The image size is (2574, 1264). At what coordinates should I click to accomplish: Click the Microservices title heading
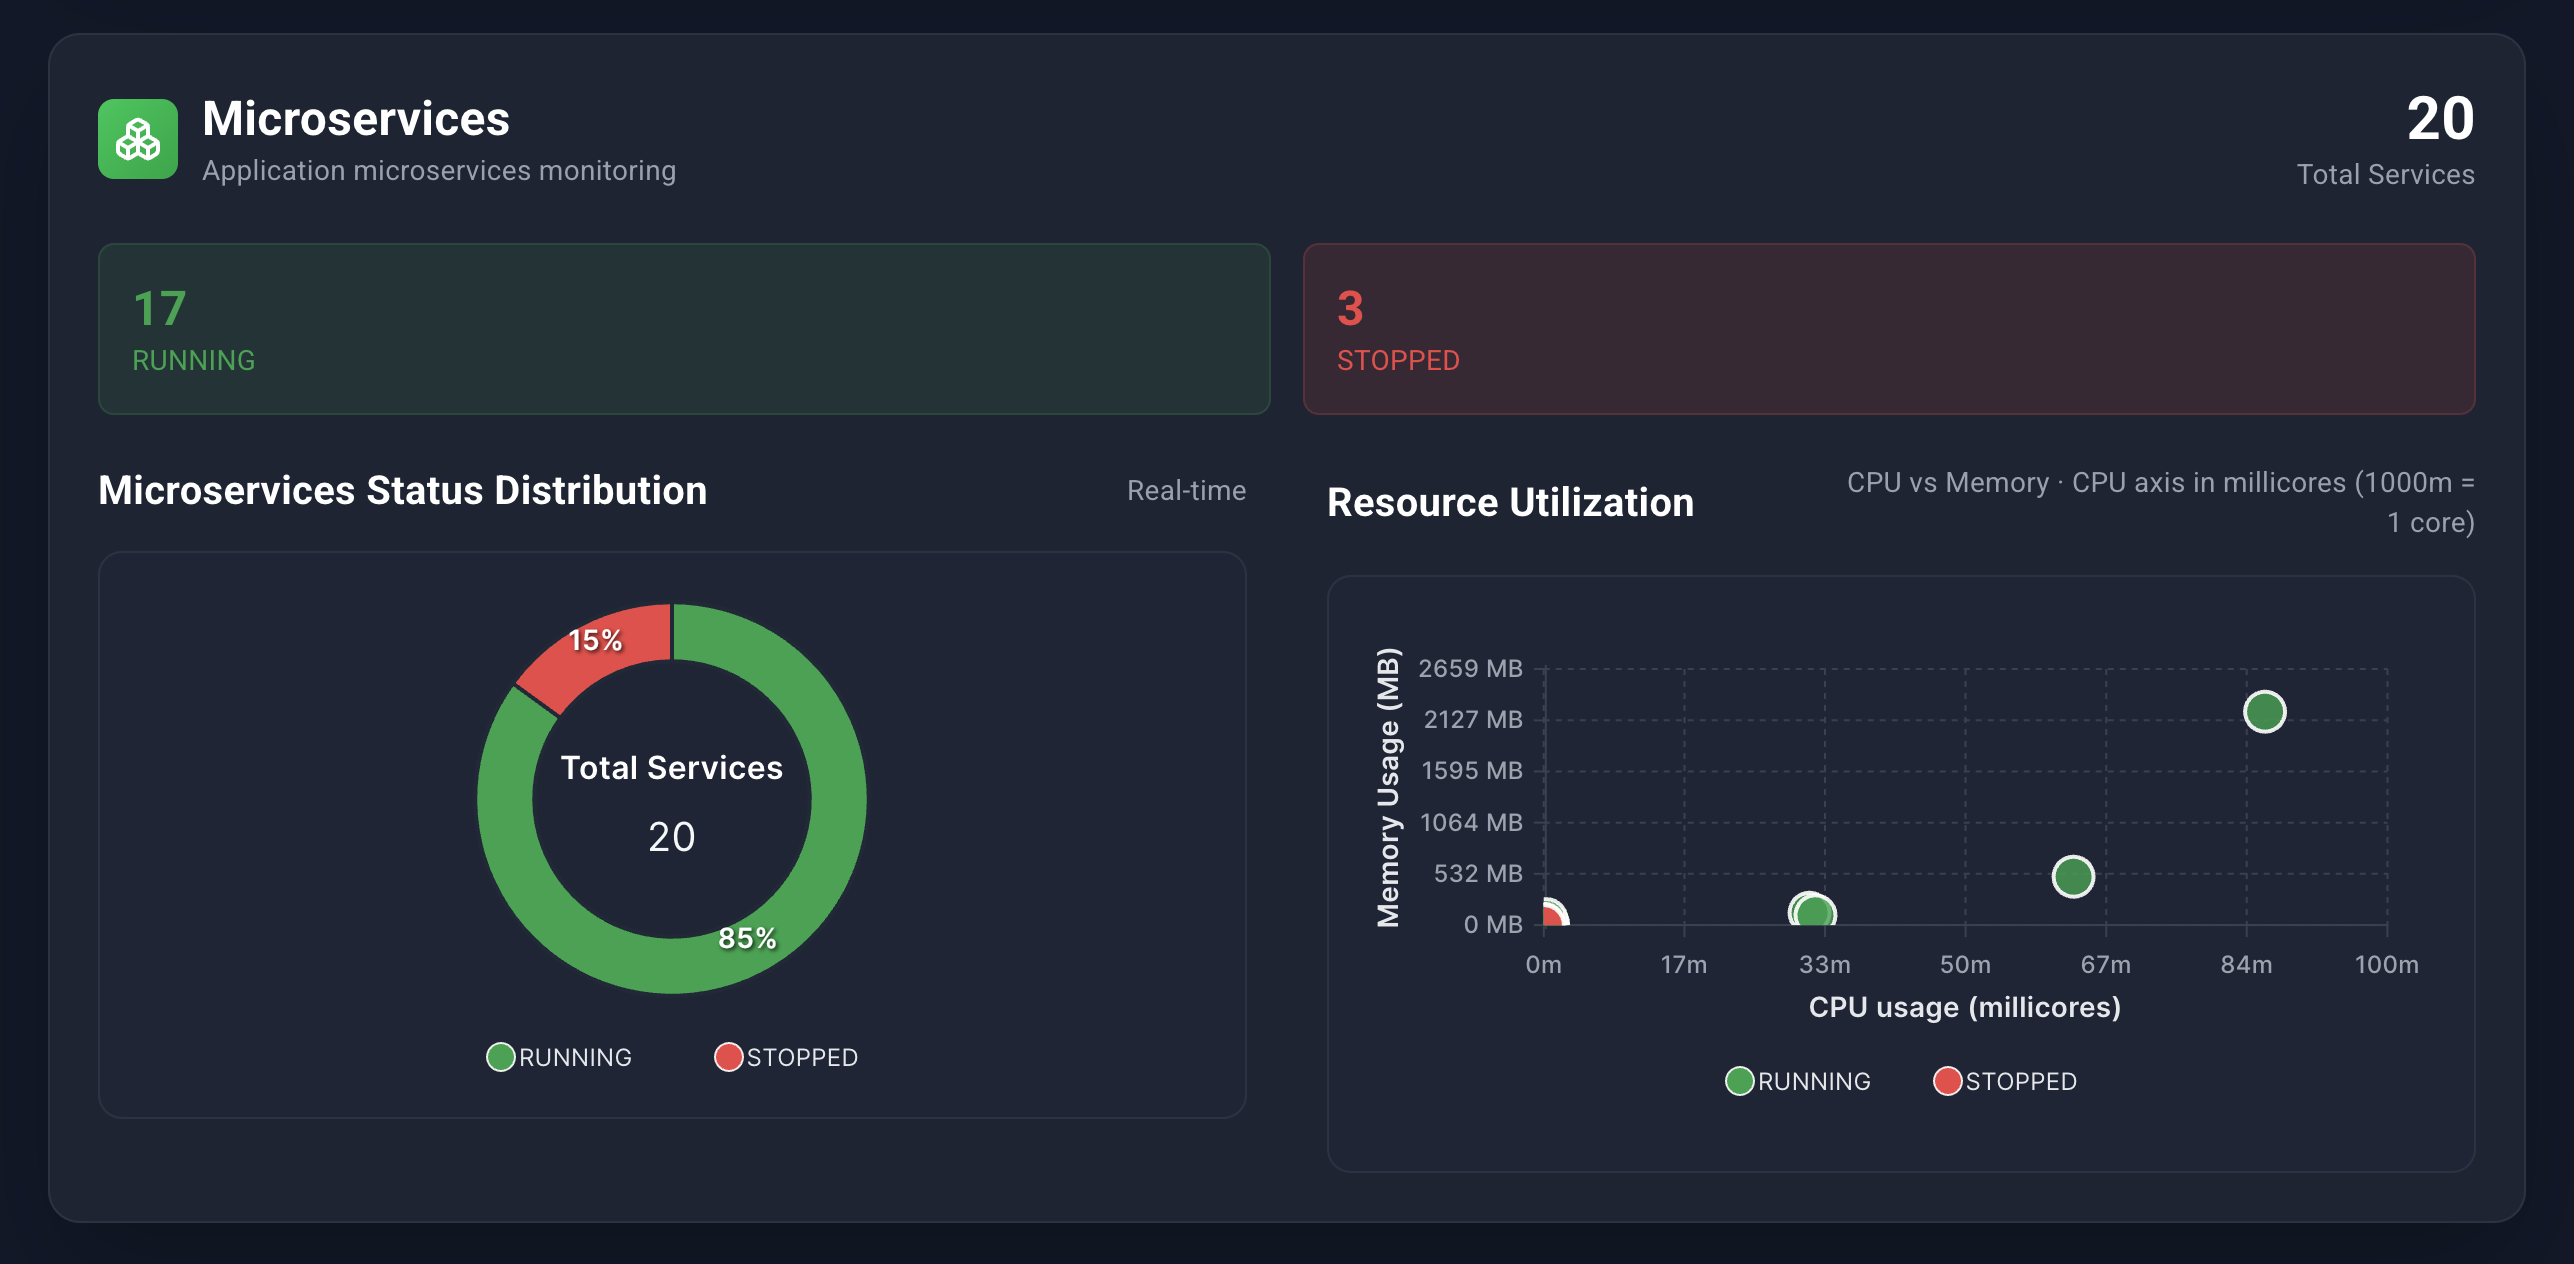[x=356, y=119]
